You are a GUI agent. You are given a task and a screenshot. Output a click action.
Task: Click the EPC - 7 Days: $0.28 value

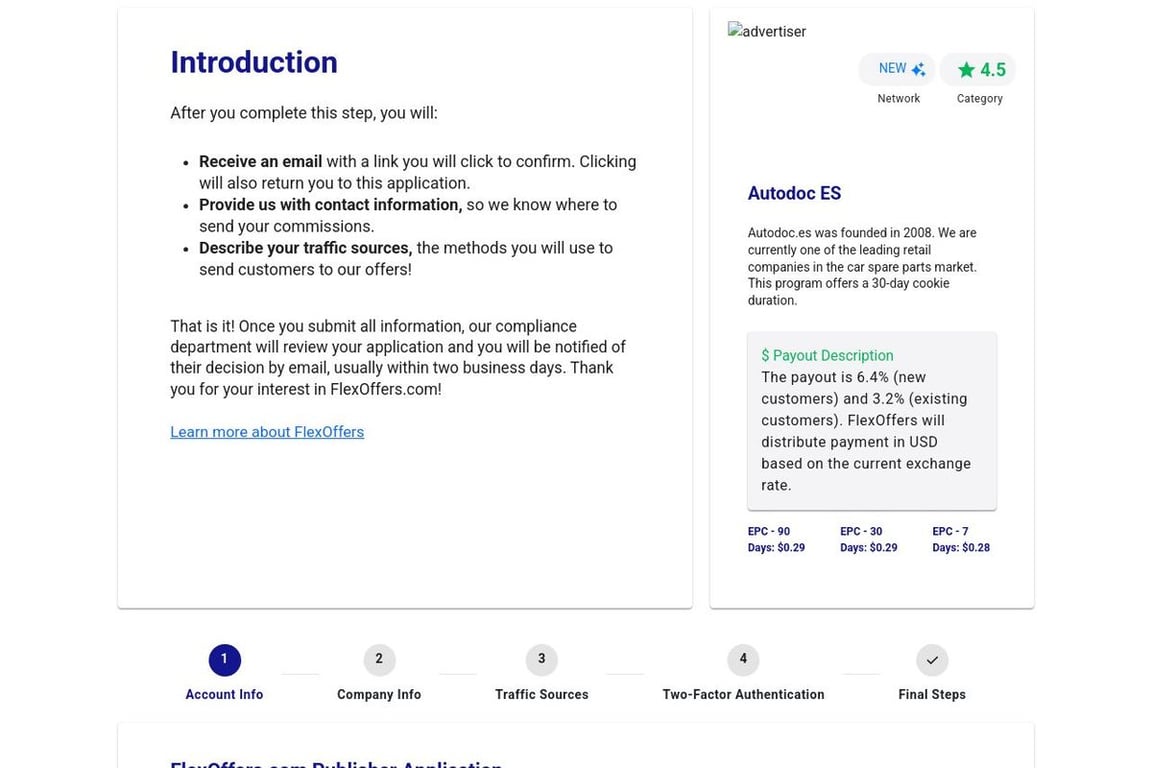pos(961,539)
